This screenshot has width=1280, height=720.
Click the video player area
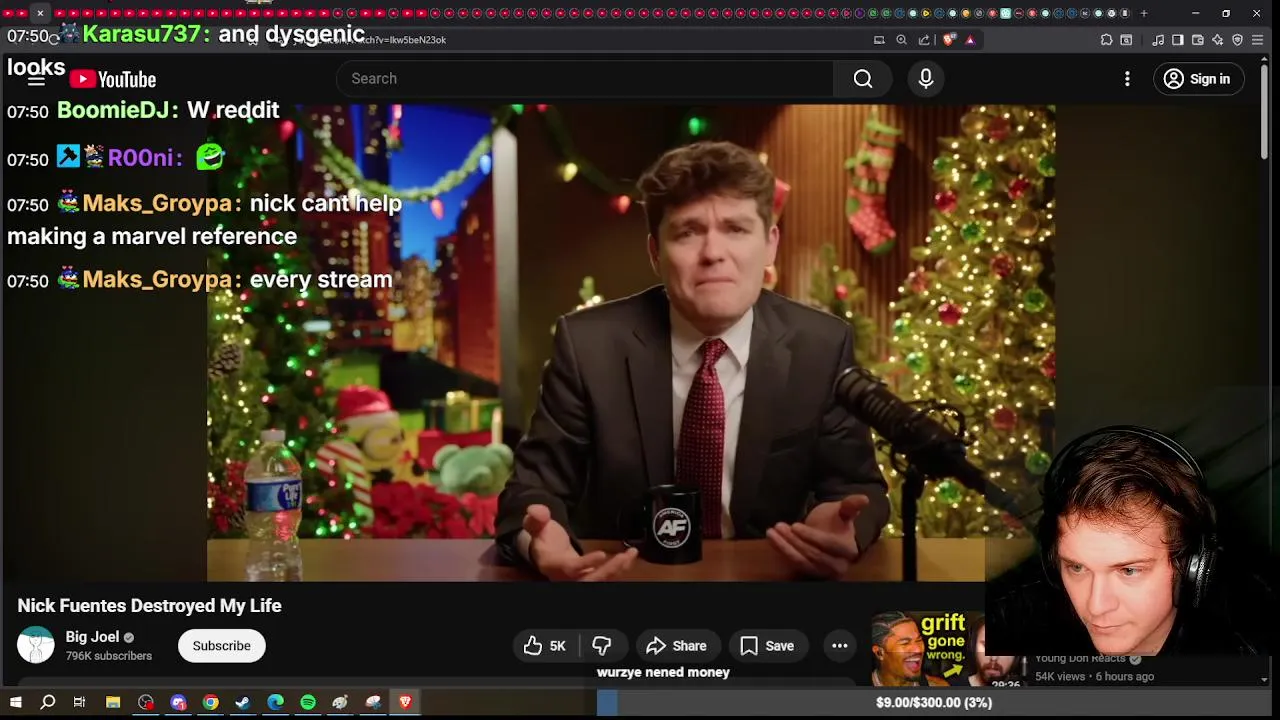coord(630,342)
